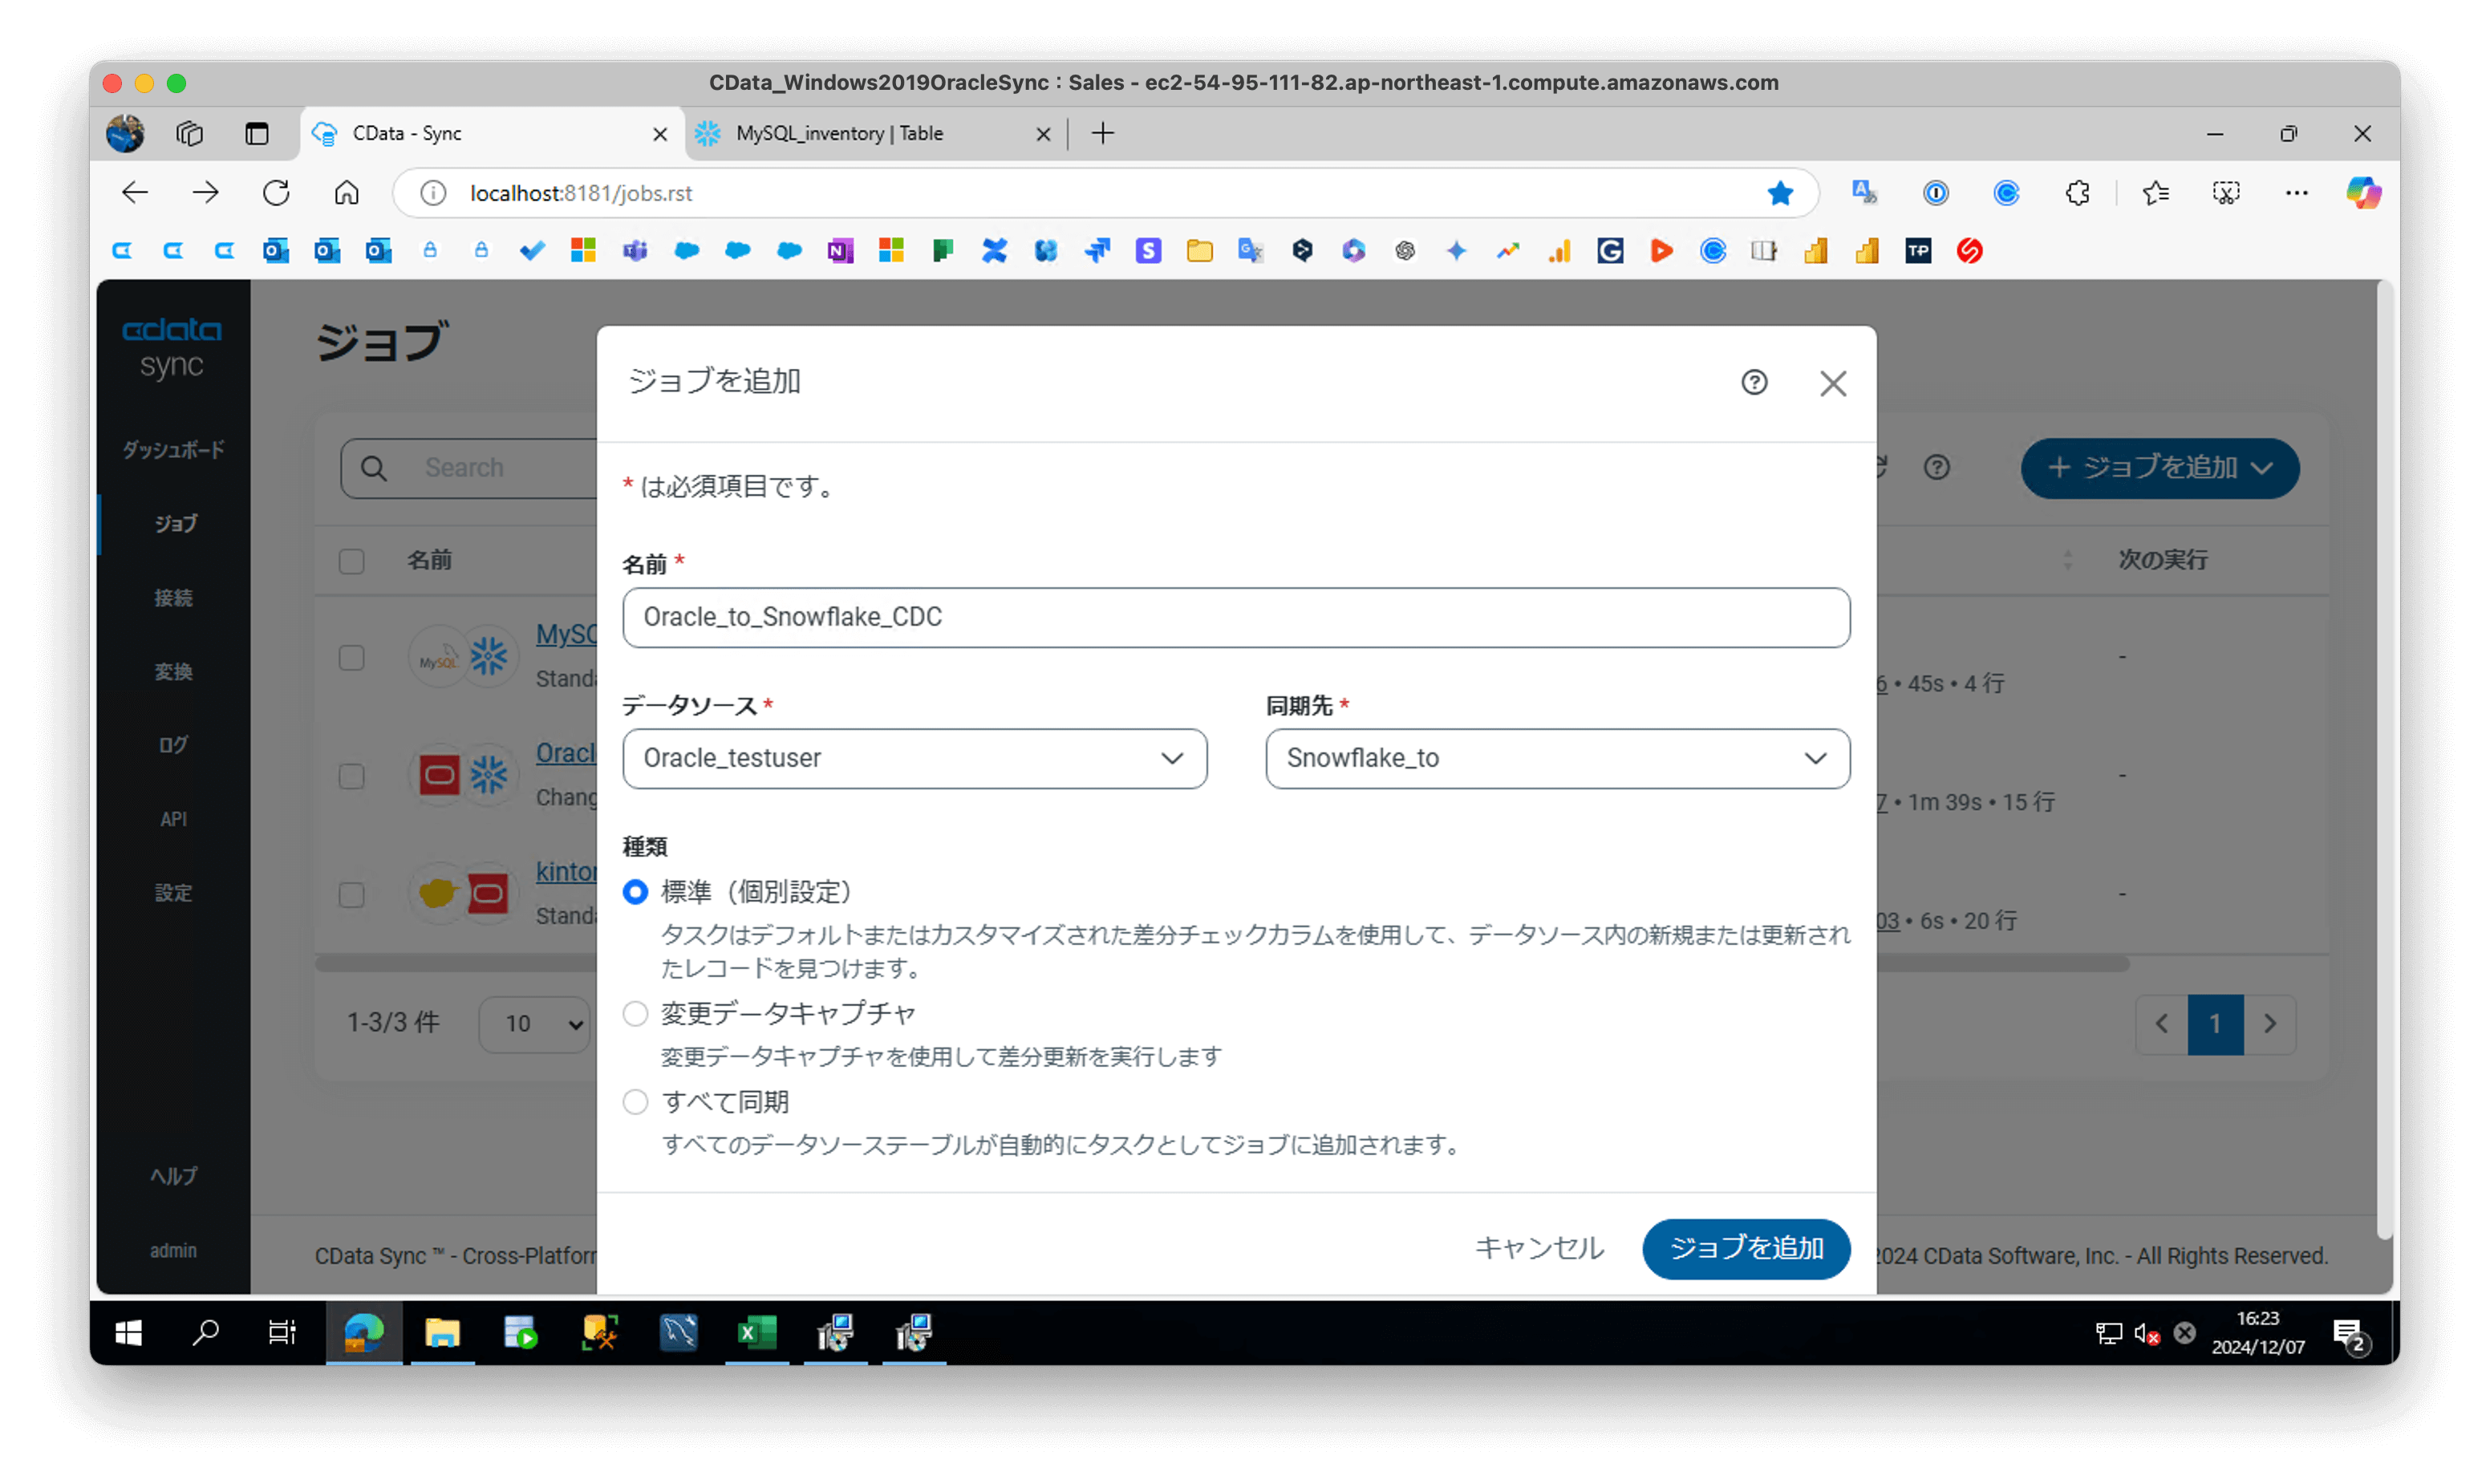2490x1484 pixels.
Task: Expand the 同期先 Snowflake_to dropdown
Action: [x=1557, y=758]
